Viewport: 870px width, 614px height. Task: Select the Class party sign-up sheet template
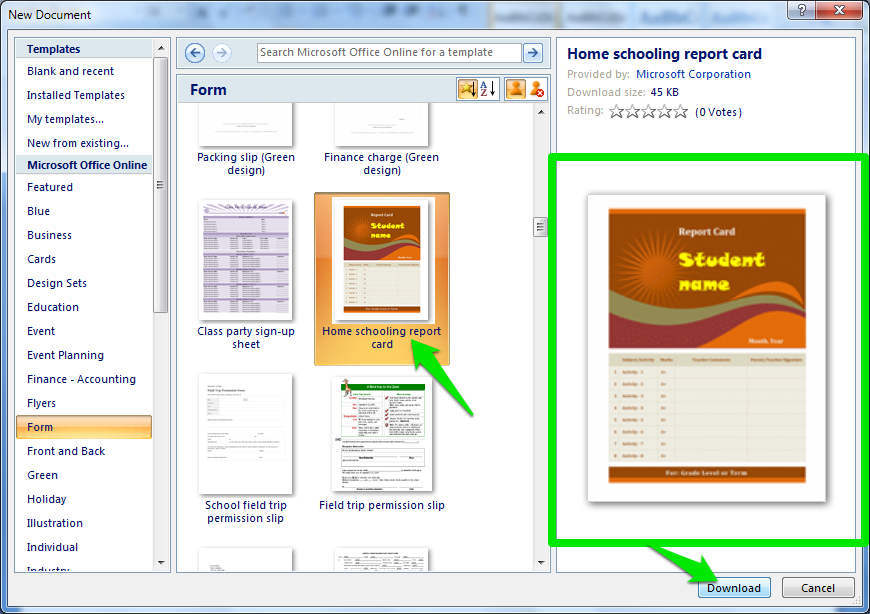click(x=245, y=260)
